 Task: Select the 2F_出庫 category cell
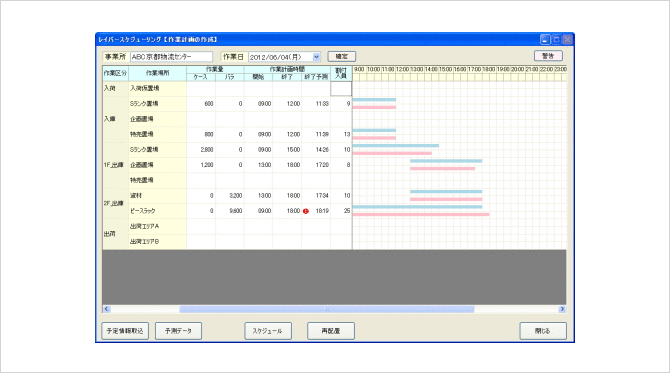pos(115,203)
